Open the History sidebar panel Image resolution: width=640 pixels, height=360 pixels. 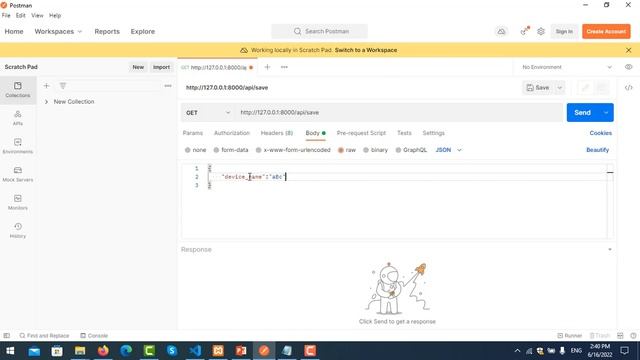click(x=18, y=231)
